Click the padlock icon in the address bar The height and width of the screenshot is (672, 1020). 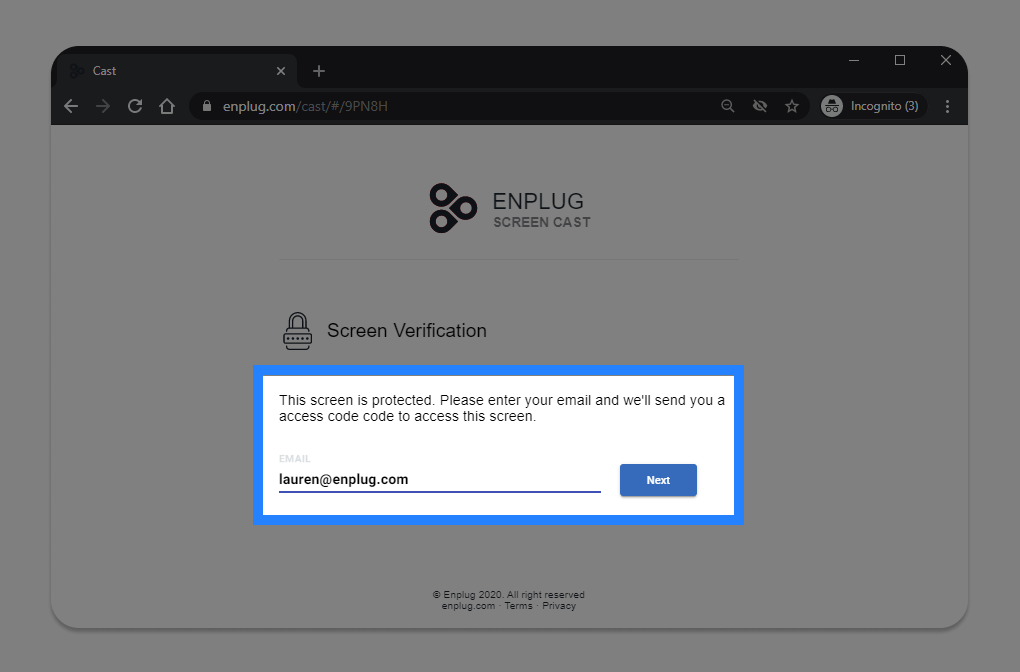207,106
